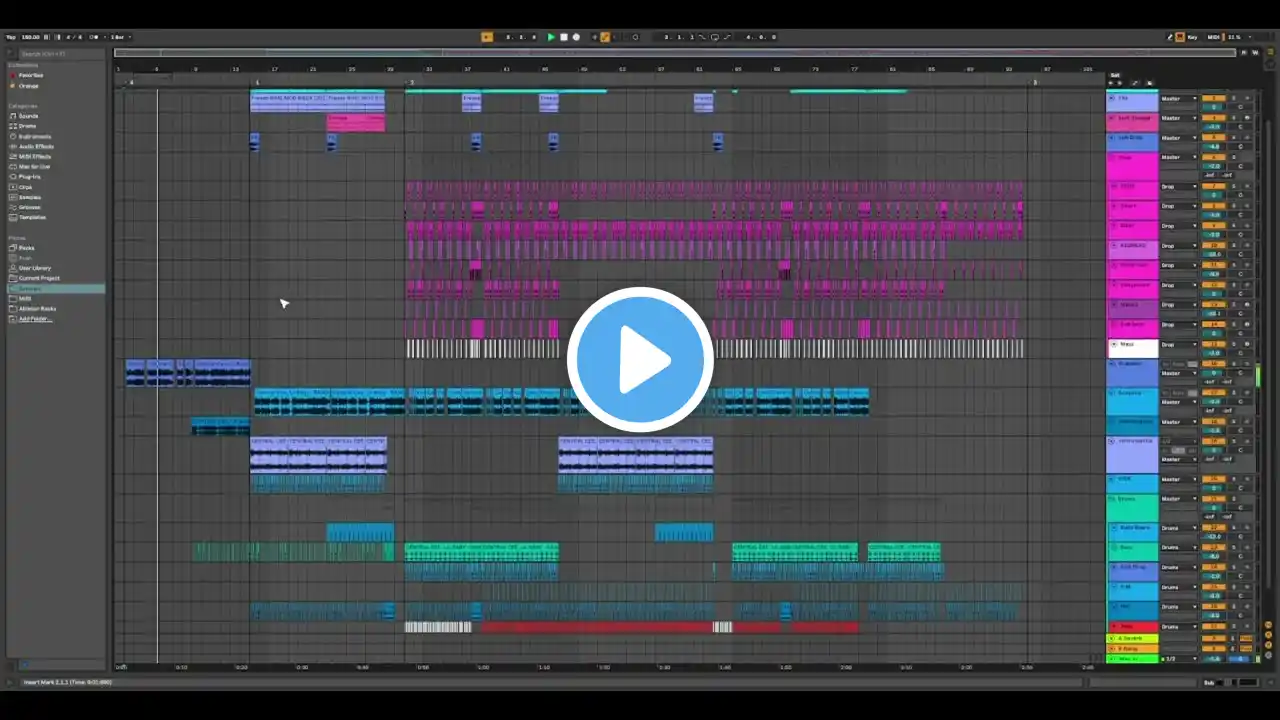Toggle the Mass track activator
Image resolution: width=1280 pixels, height=720 pixels.
pyautogui.click(x=1212, y=345)
